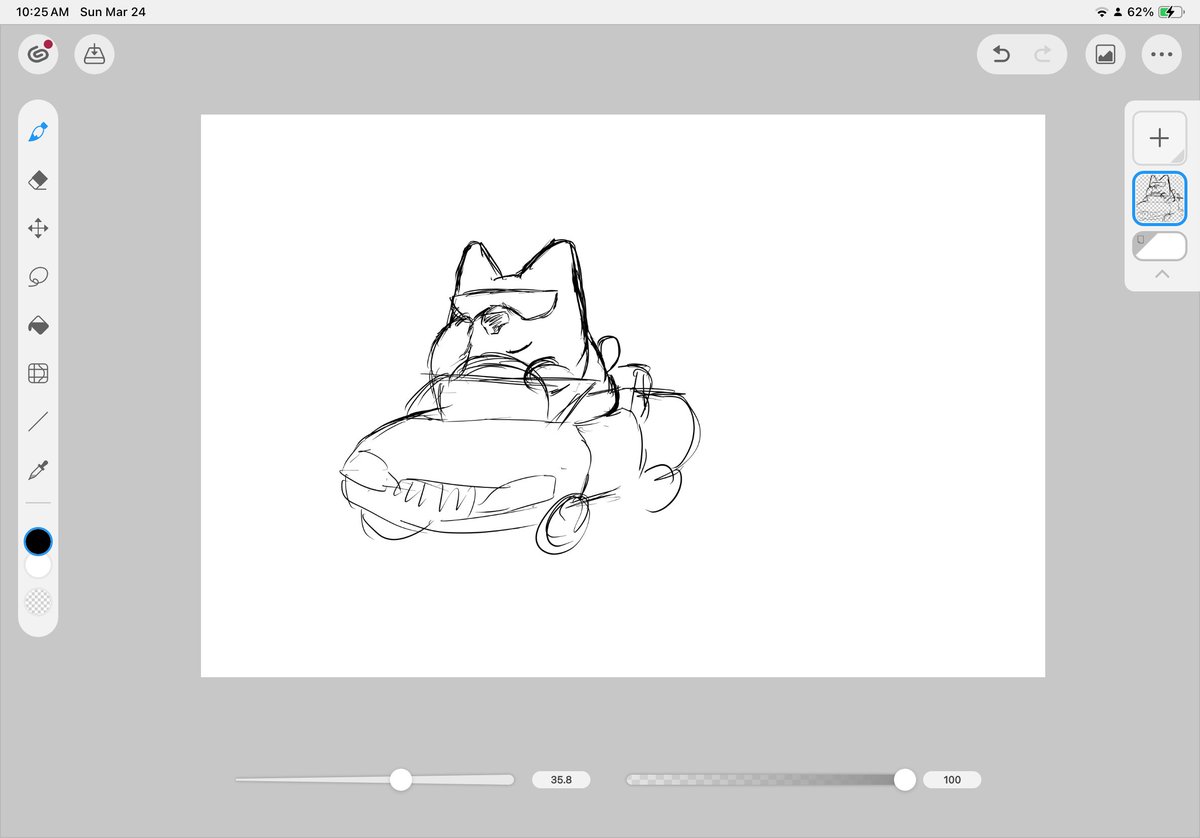Viewport: 1200px width, 838px height.
Task: Check the battery indicator in status bar
Action: [1172, 12]
